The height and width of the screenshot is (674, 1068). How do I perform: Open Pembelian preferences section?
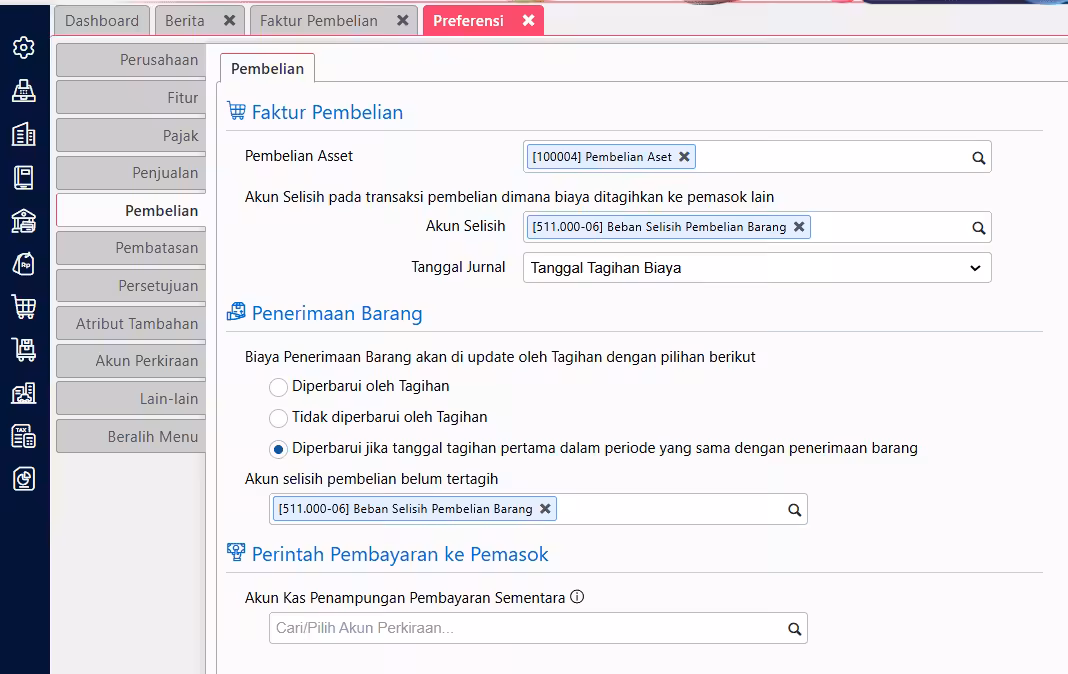(x=131, y=210)
